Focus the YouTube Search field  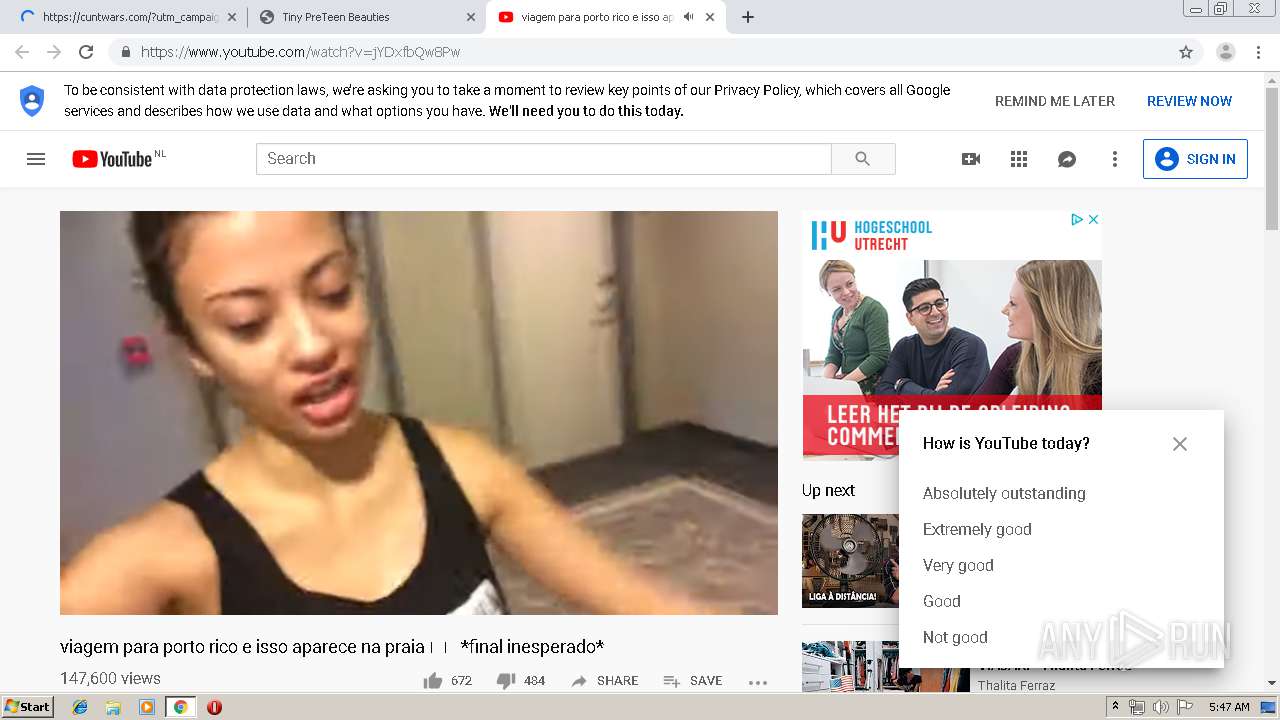544,159
